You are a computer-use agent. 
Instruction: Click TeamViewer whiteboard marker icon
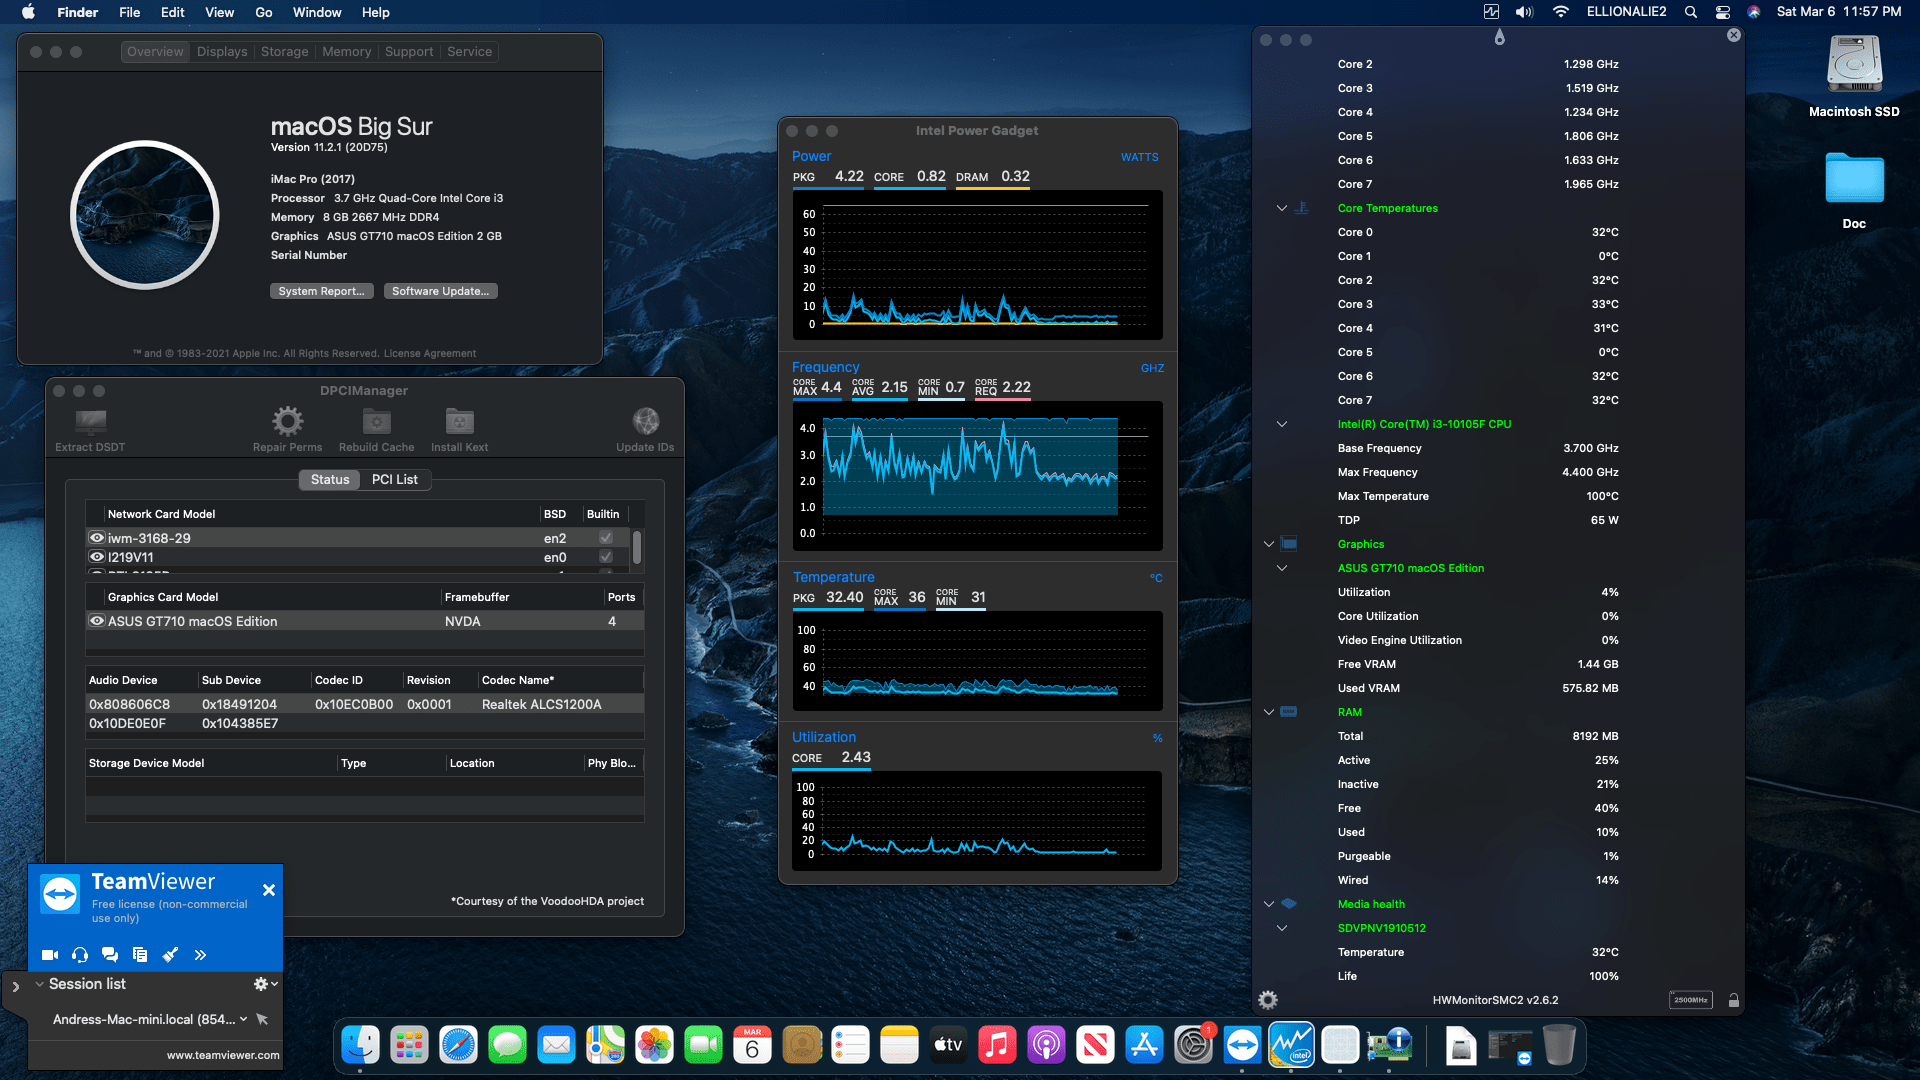click(x=170, y=955)
